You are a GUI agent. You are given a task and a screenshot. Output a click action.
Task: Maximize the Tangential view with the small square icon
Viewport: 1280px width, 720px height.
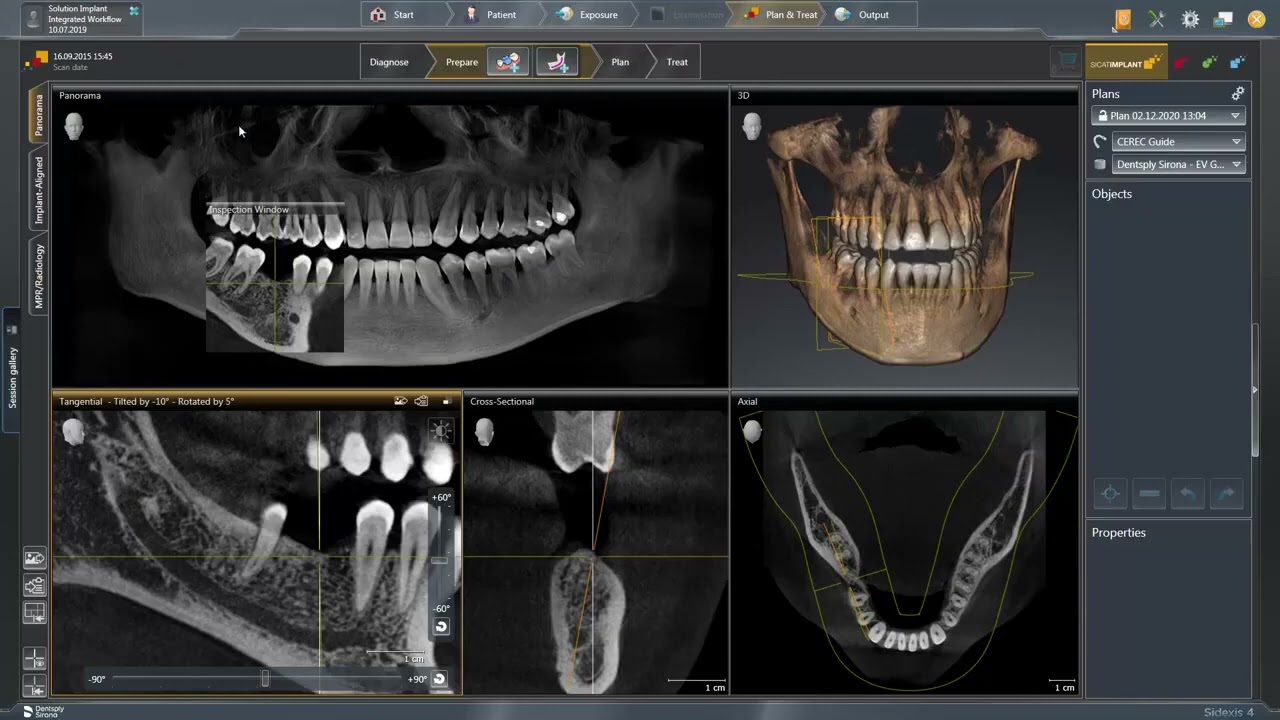446,402
